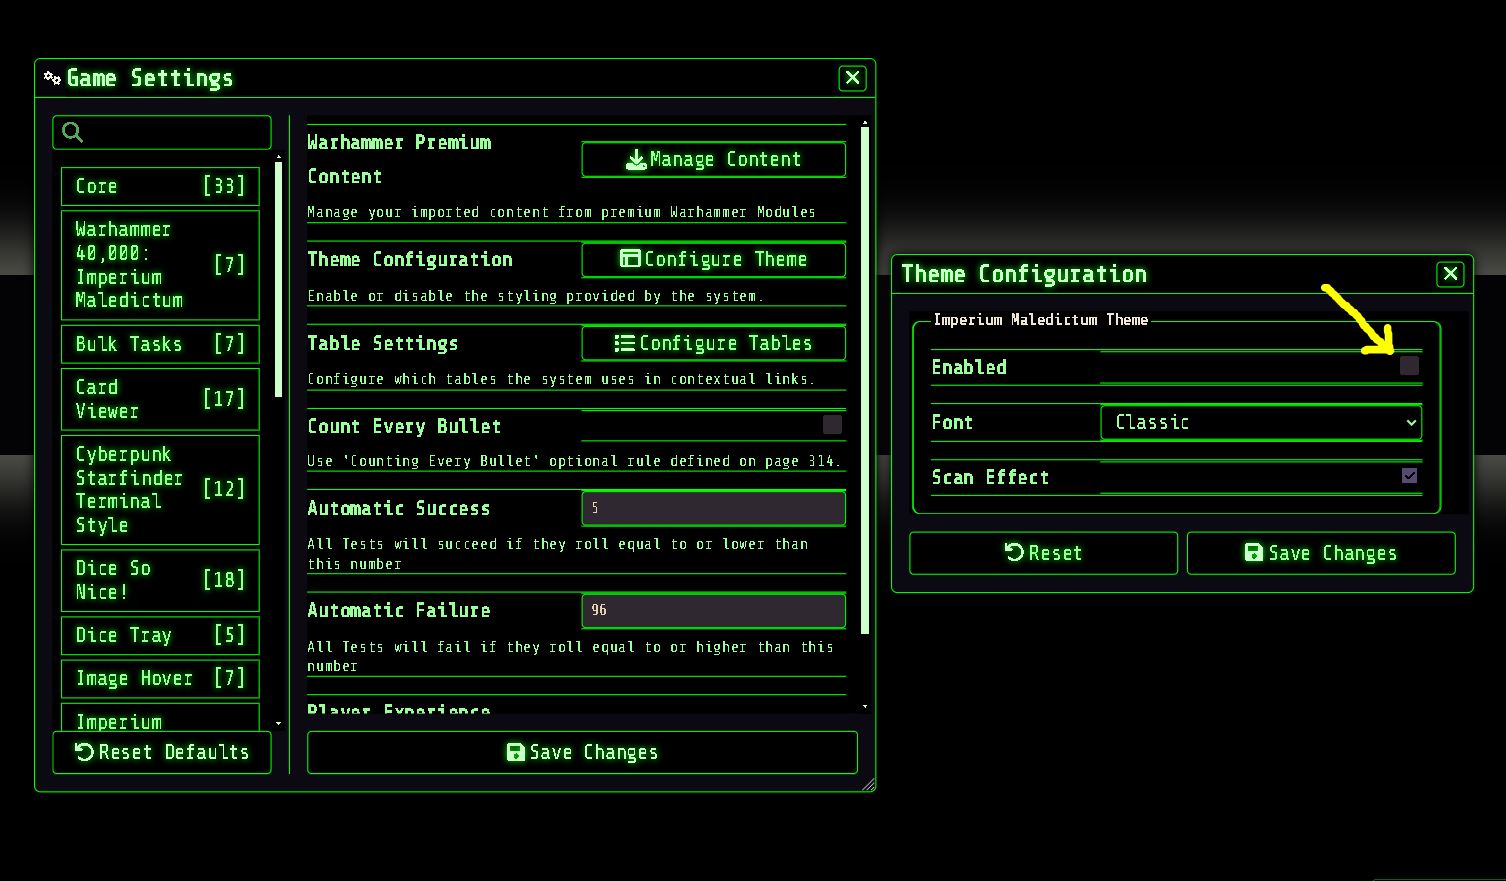
Task: Click the category list scroll down arrow
Action: pos(278,723)
